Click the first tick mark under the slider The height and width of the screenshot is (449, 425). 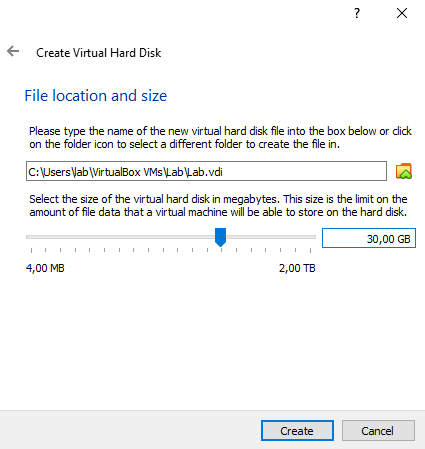point(31,250)
